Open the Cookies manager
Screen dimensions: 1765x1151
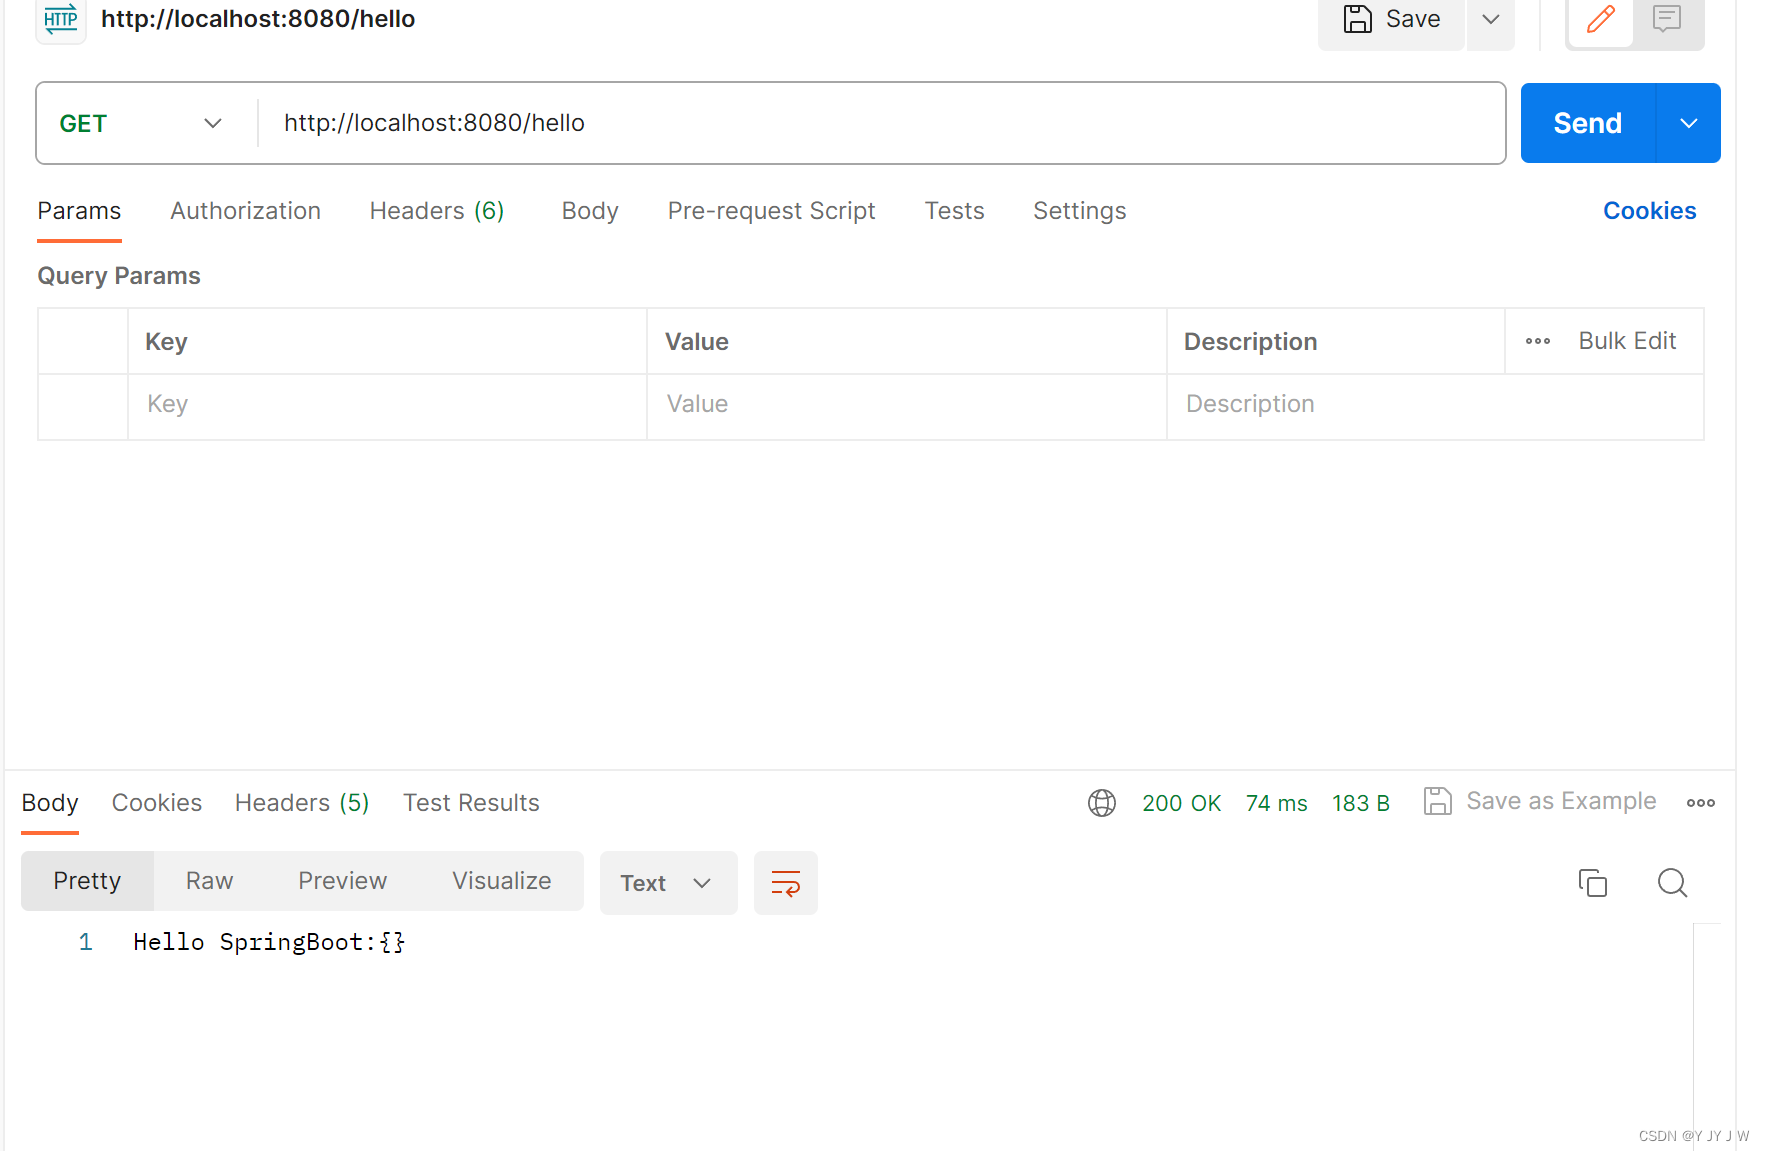(1649, 210)
